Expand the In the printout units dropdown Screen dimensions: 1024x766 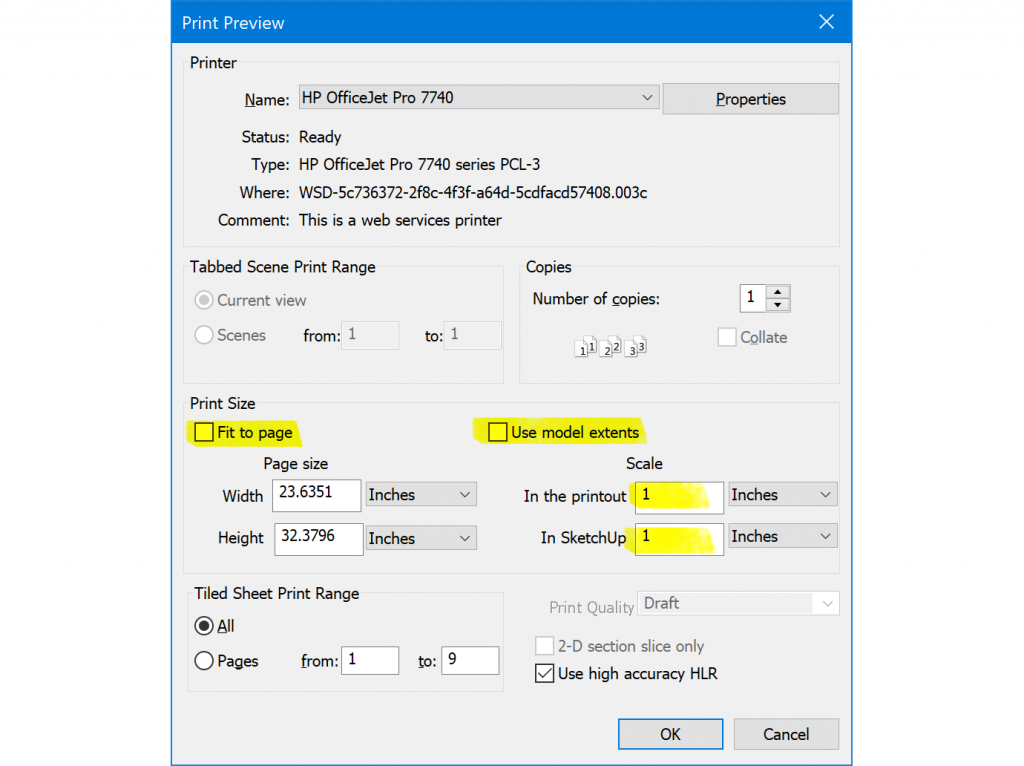point(782,495)
